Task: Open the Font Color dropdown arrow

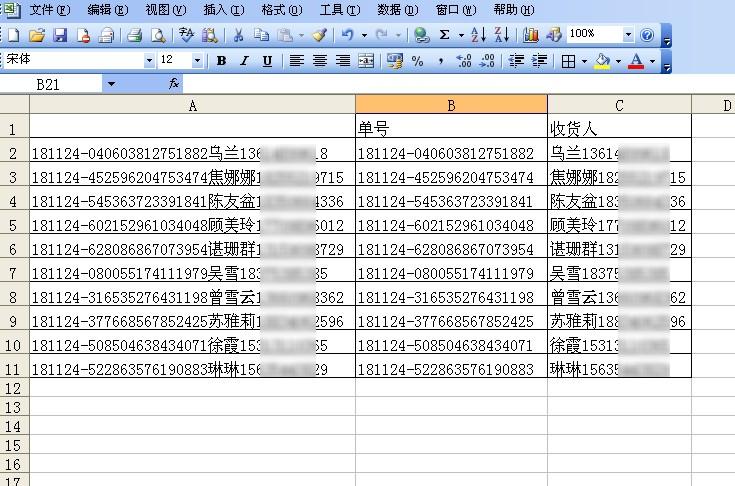Action: [x=652, y=60]
